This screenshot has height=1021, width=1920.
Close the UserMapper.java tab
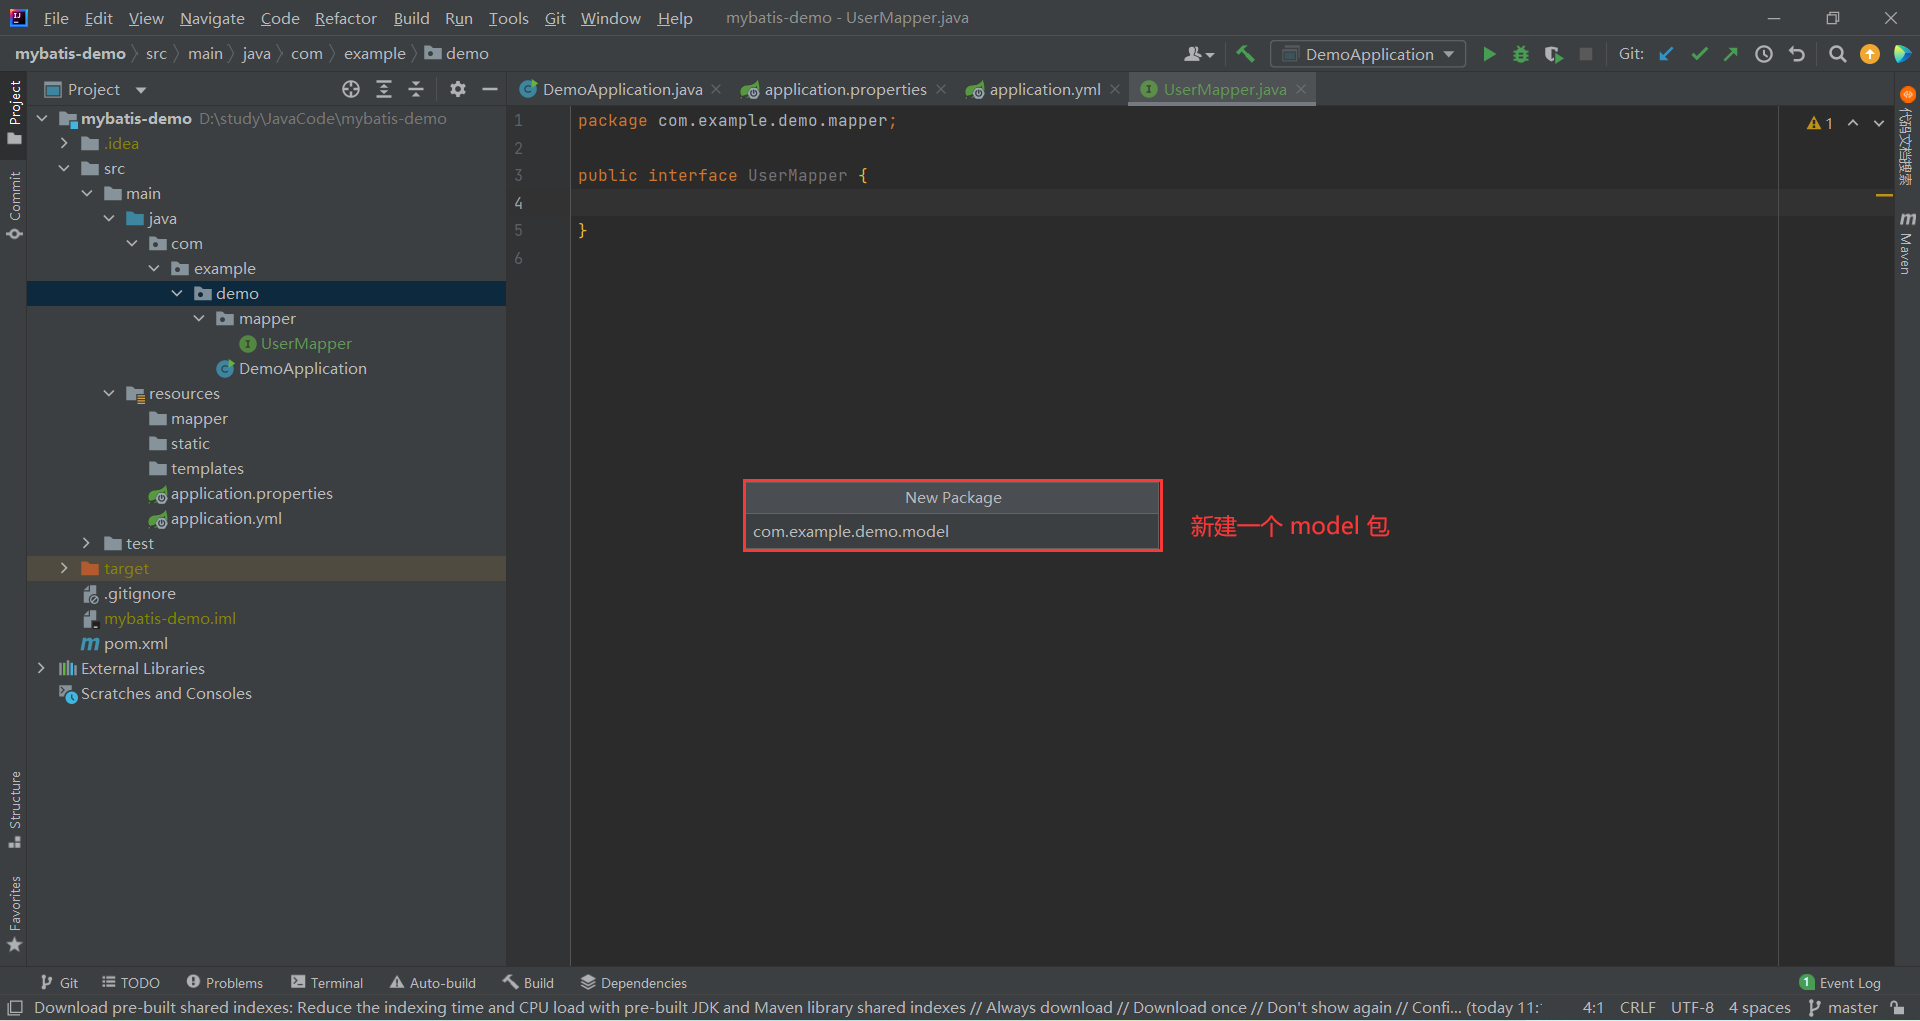coord(1301,89)
